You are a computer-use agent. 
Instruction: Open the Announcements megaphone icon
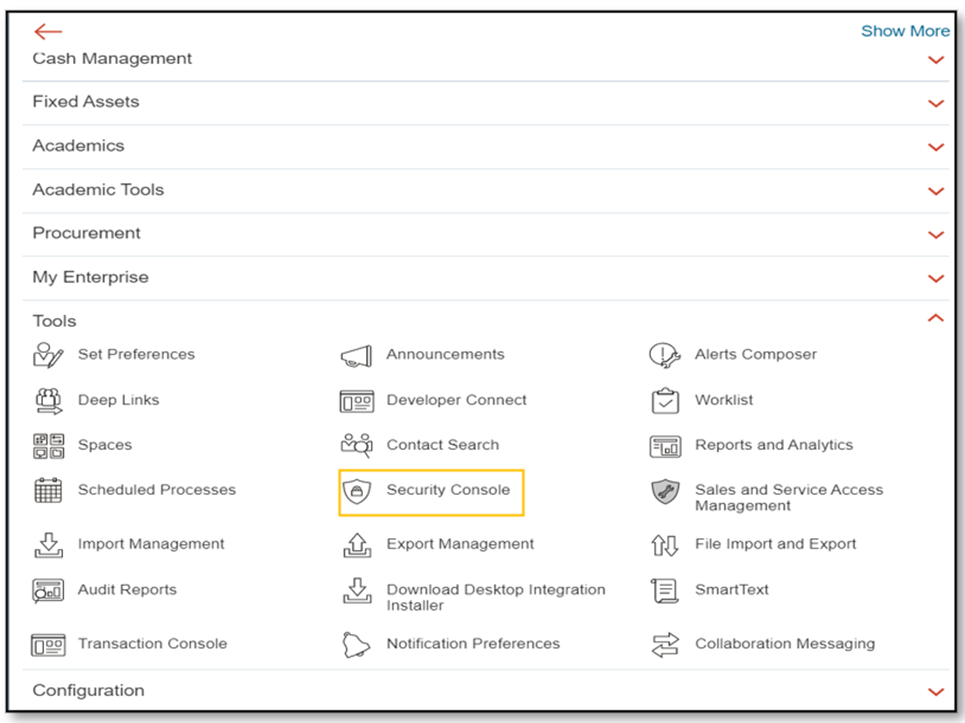356,356
